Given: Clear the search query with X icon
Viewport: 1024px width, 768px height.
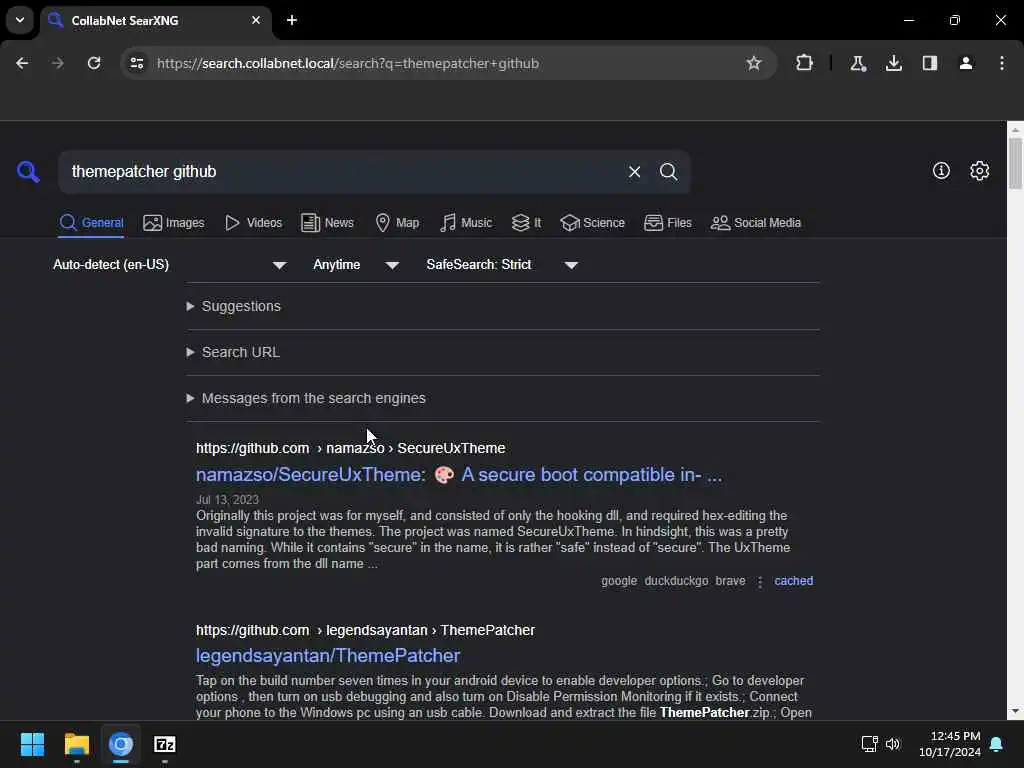Looking at the screenshot, I should click(x=634, y=172).
